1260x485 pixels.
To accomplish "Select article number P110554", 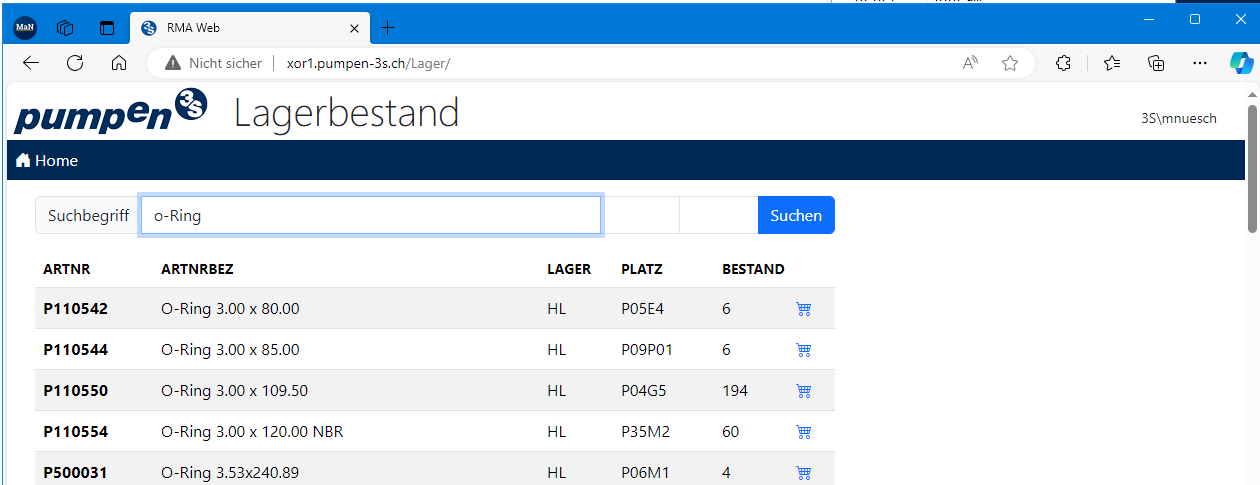I will pos(76,432).
